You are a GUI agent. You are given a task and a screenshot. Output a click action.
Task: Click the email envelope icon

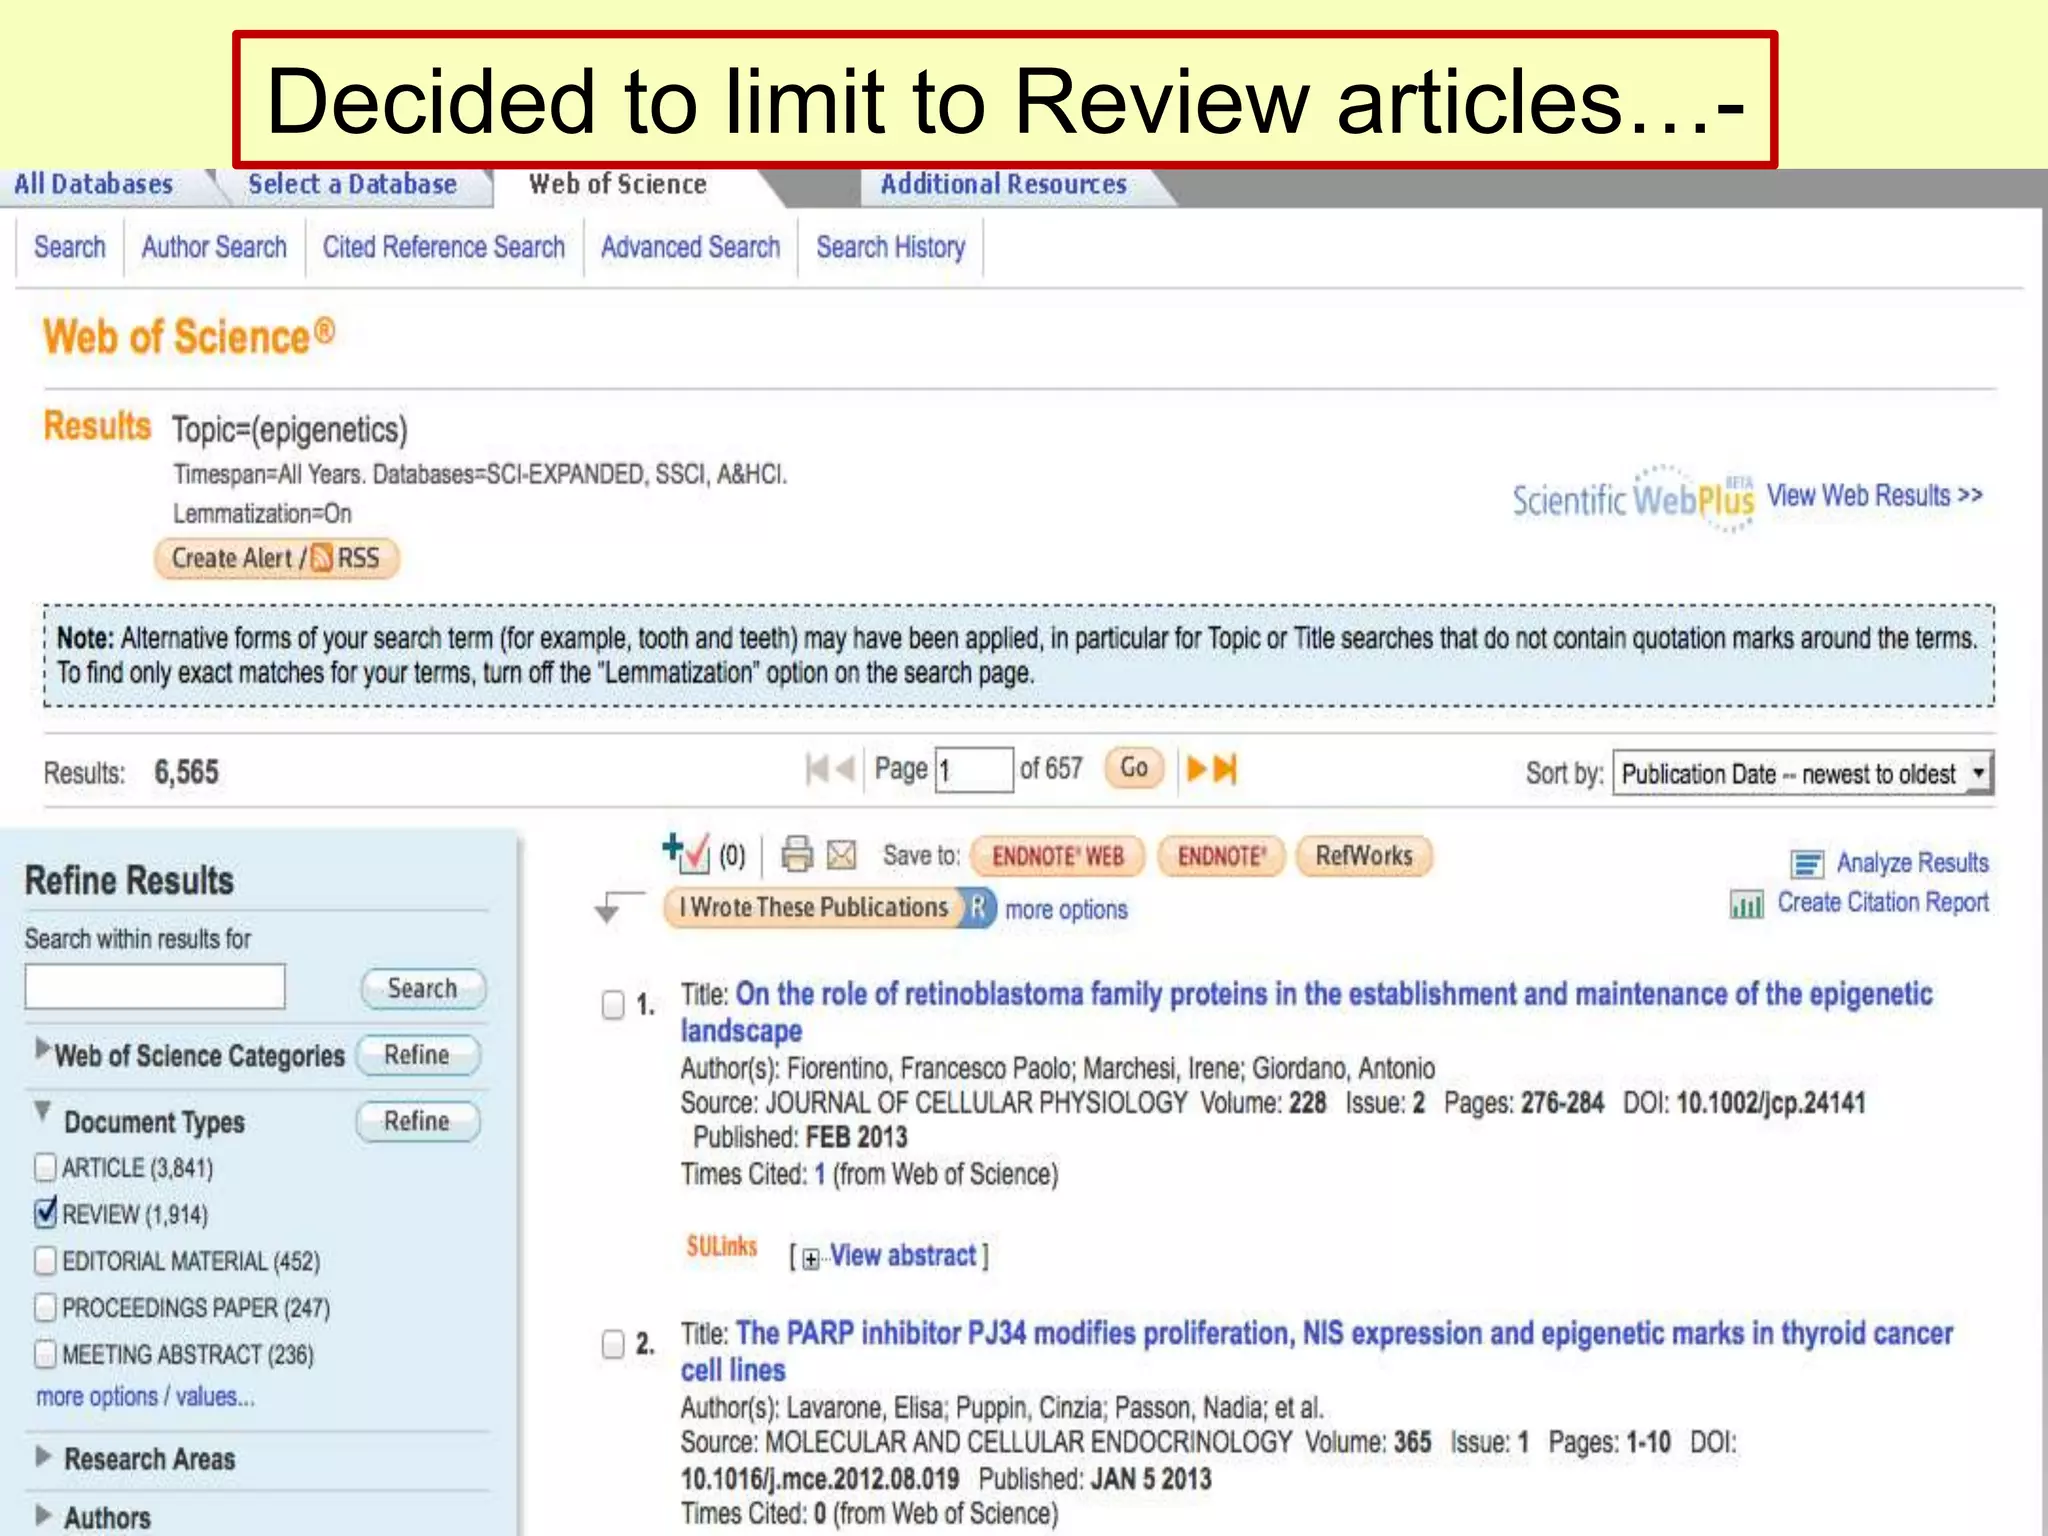click(x=842, y=855)
